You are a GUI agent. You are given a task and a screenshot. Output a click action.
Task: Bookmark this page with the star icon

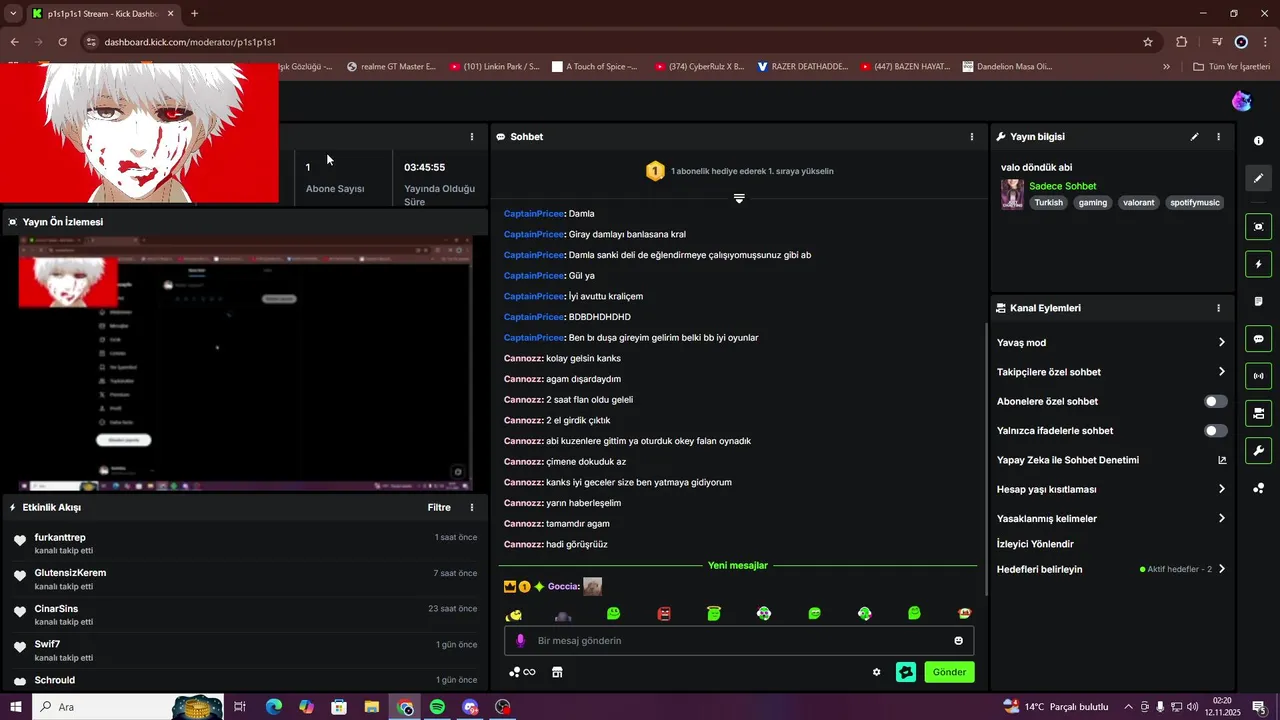point(1148,42)
